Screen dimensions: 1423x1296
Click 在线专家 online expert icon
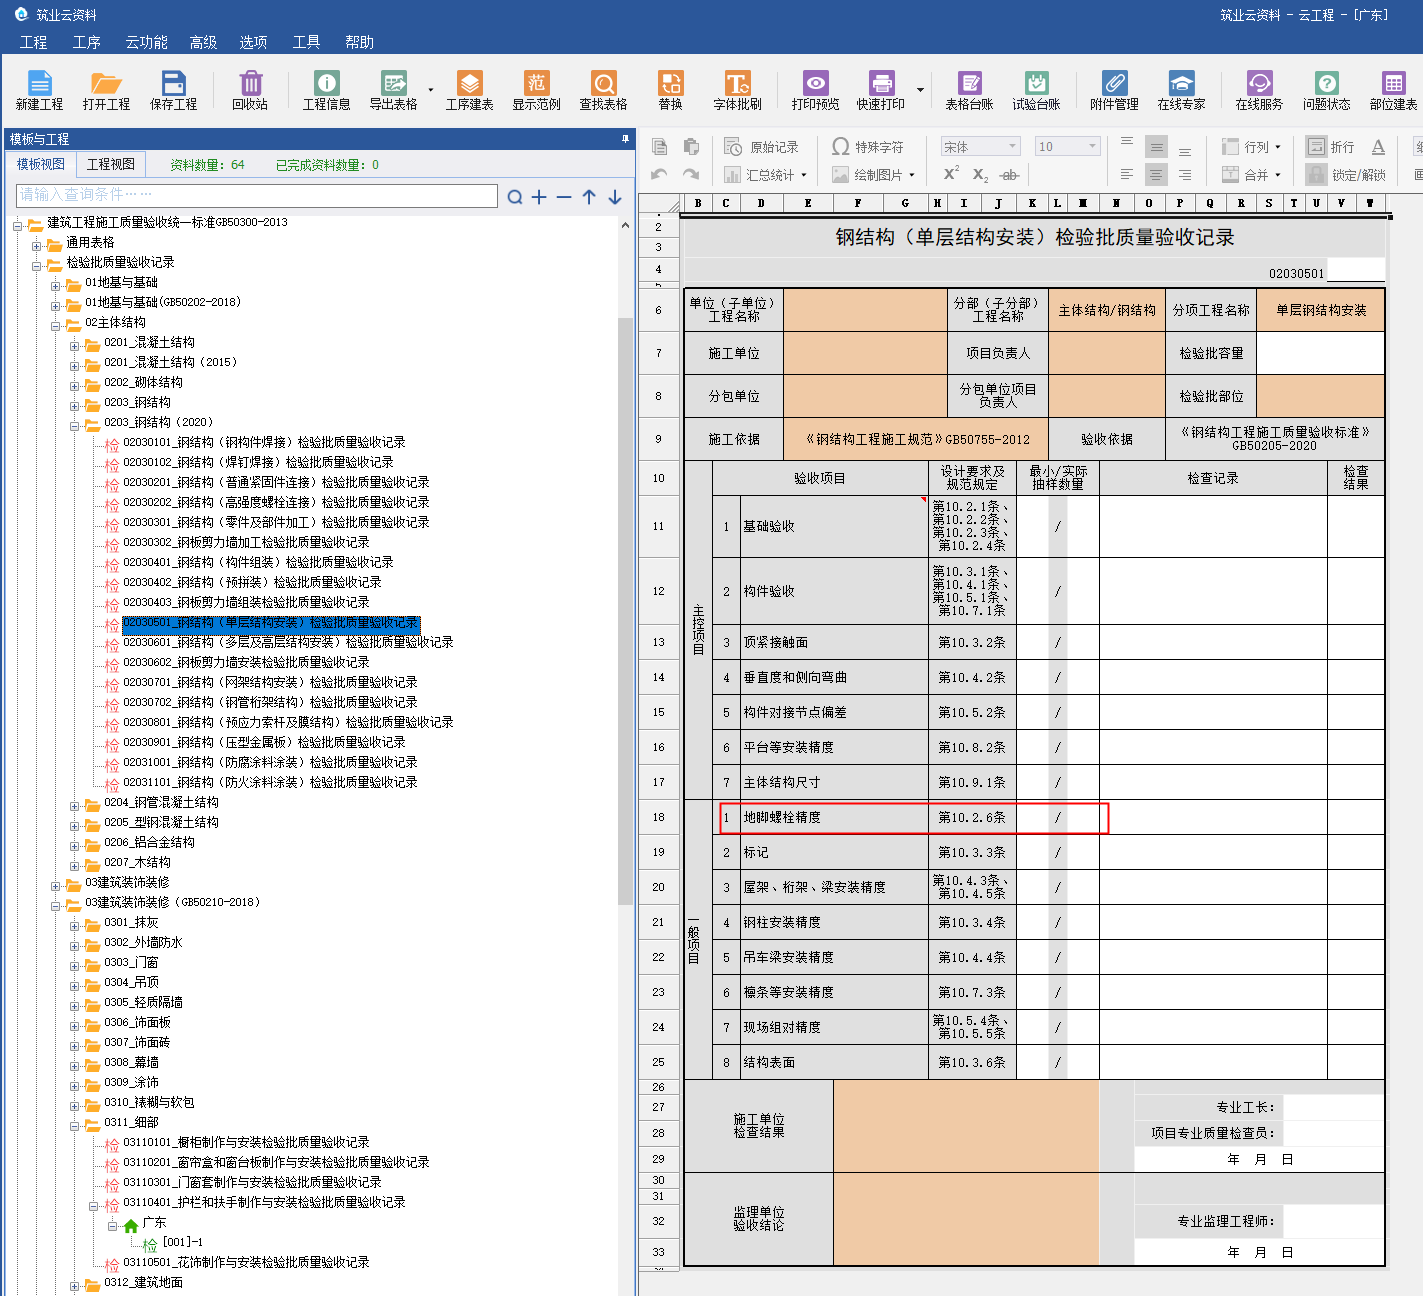pos(1181,90)
